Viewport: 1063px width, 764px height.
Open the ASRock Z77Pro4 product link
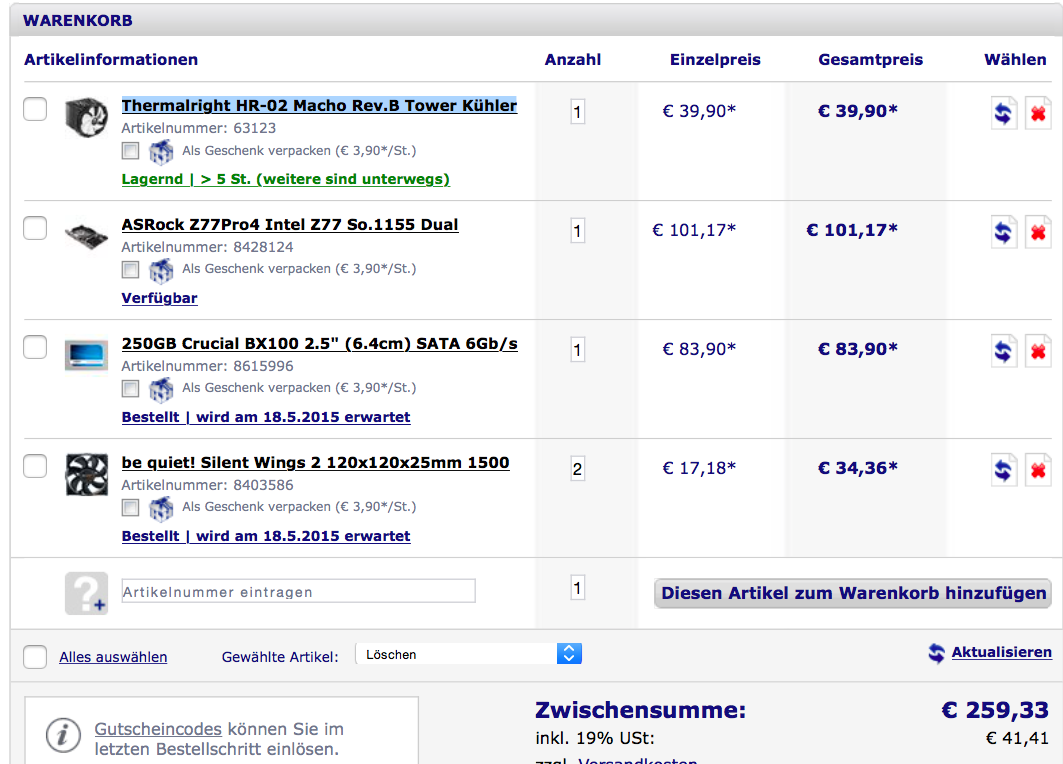(290, 225)
